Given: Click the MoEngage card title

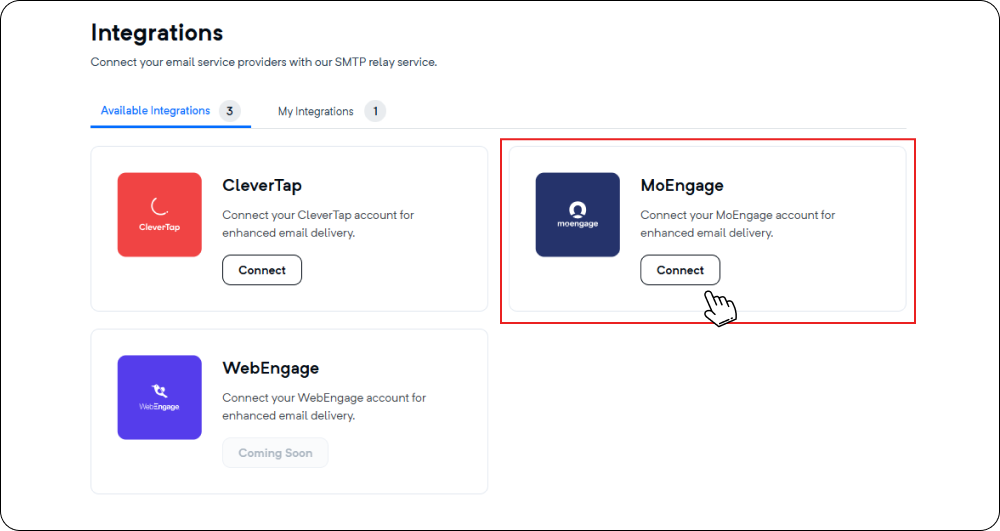Looking at the screenshot, I should point(682,185).
